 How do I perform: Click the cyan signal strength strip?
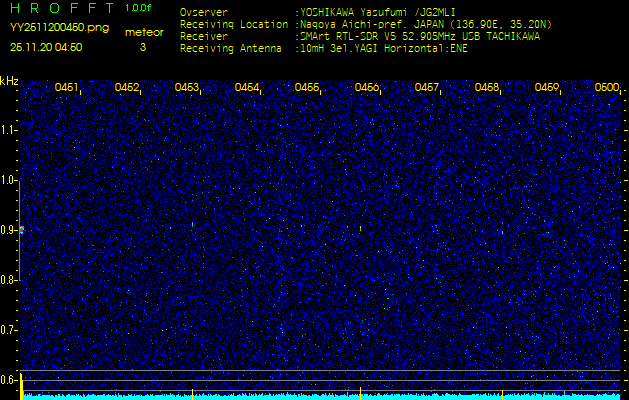tap(320, 396)
